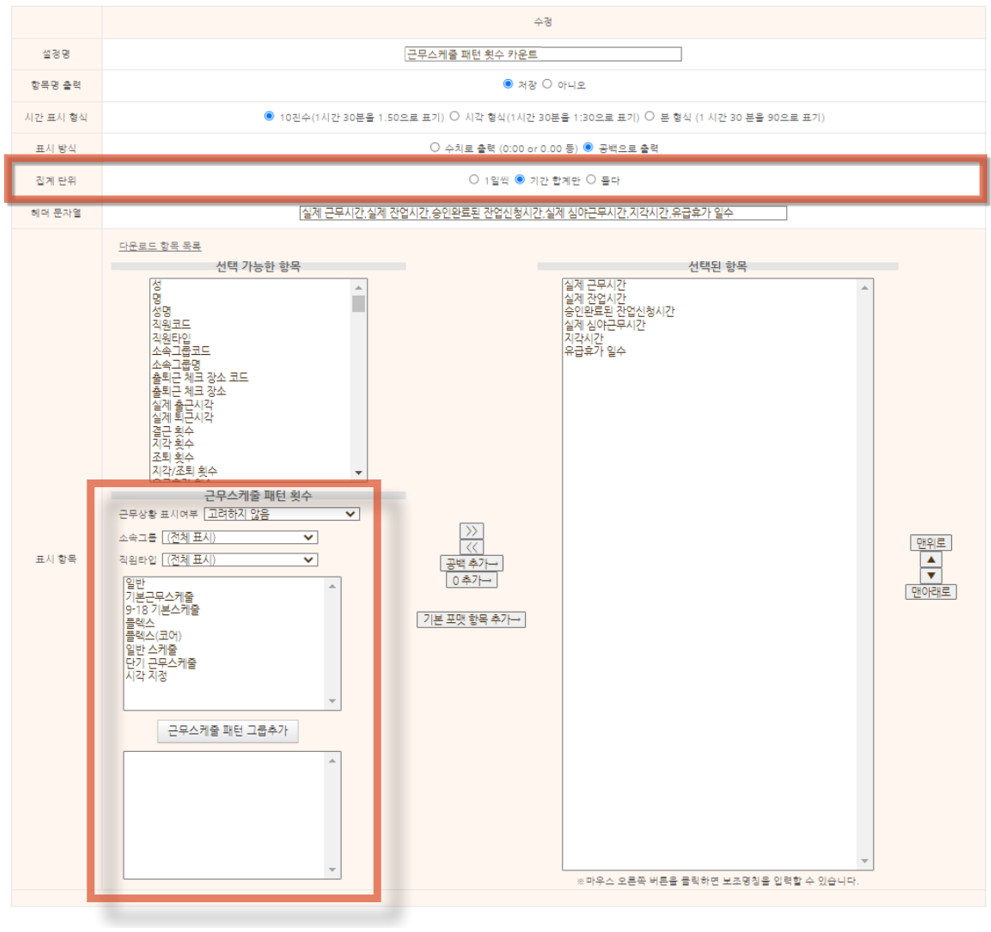This screenshot has height=932, width=991.
Task: Click the >> add-to-selected arrow button
Action: tap(471, 531)
